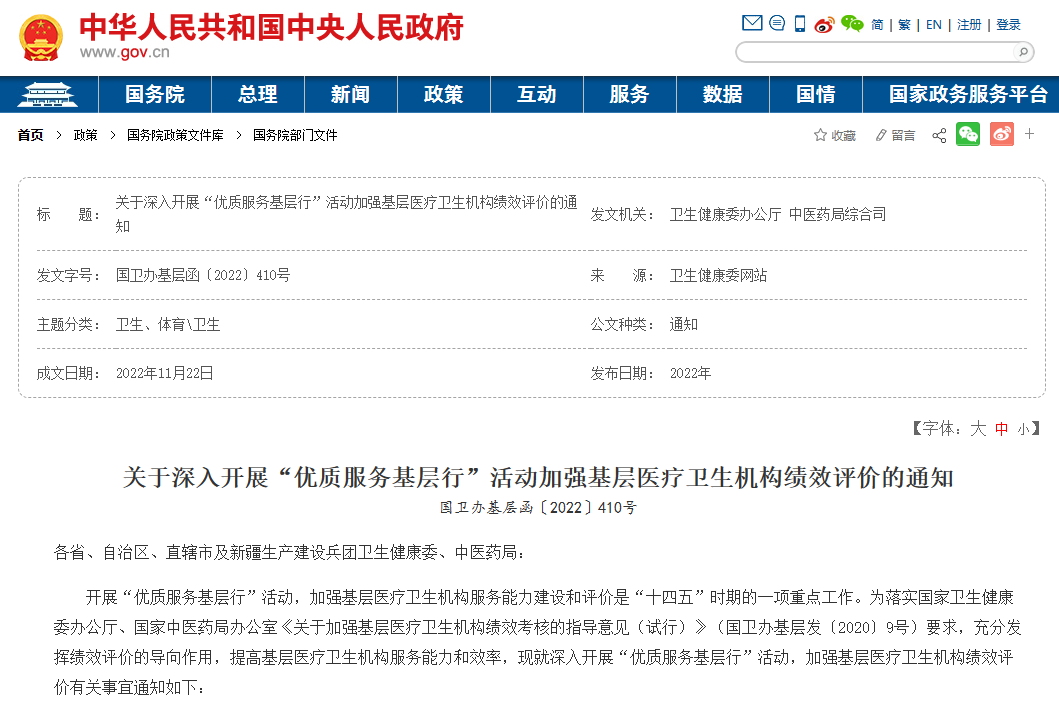1059x702 pixels.
Task: Click the WeChat icon in header
Action: (852, 24)
